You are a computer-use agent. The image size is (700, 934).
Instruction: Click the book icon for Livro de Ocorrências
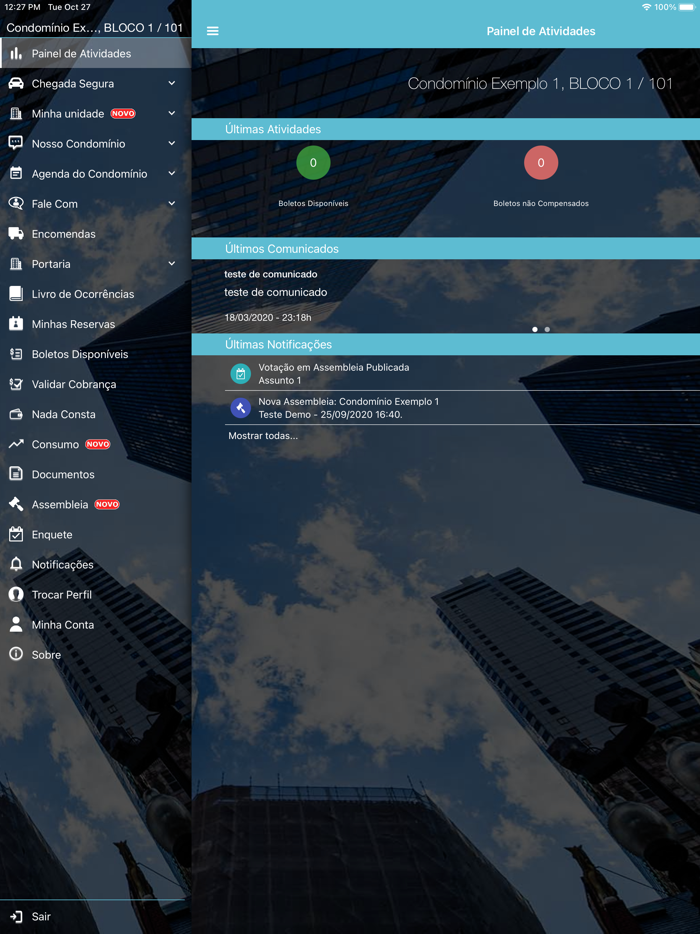point(16,294)
